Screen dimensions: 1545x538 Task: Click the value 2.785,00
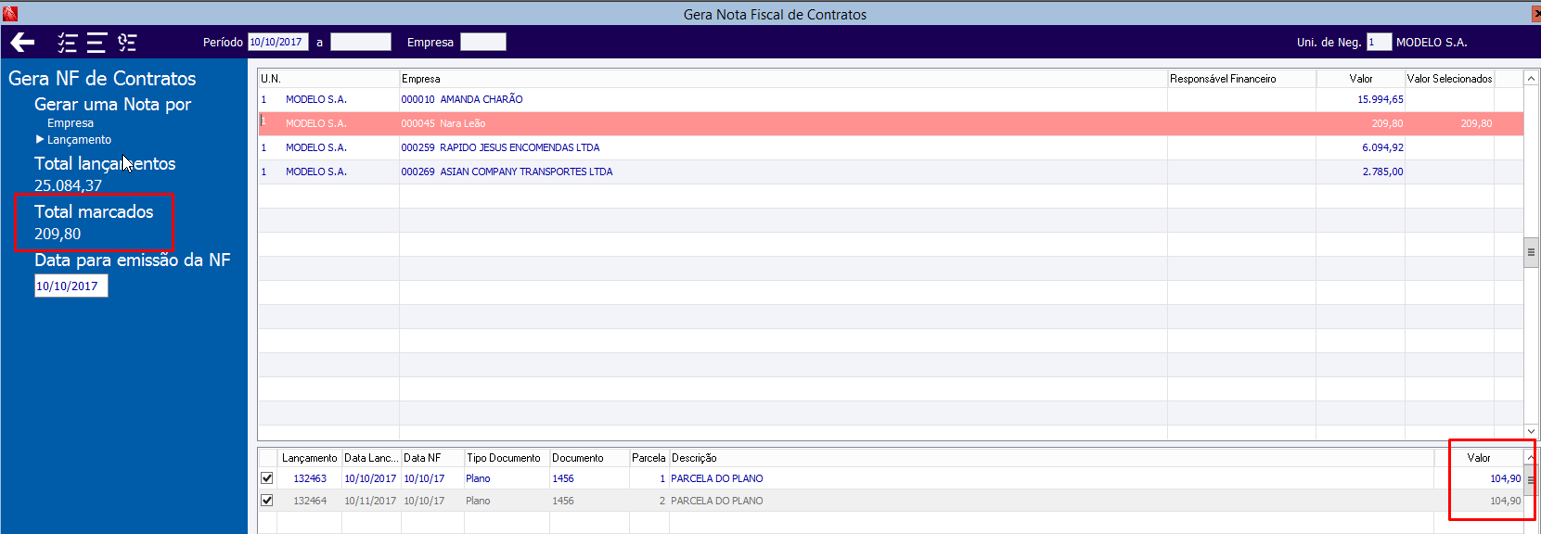click(1383, 171)
